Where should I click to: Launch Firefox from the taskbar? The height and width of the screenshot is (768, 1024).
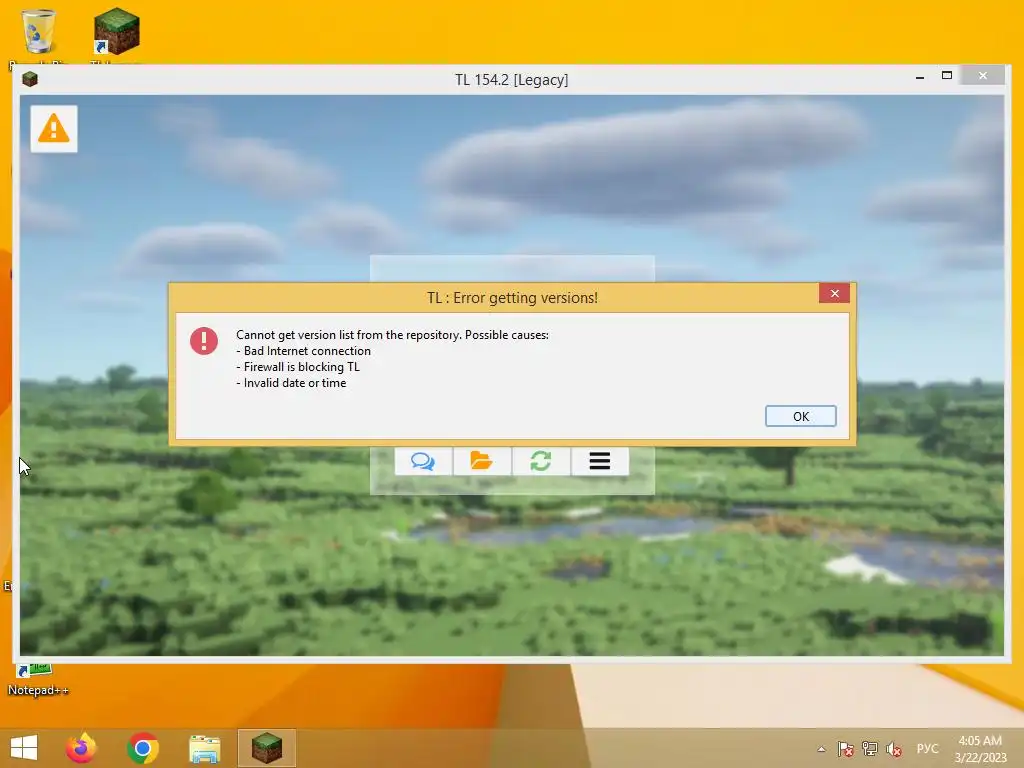pos(81,748)
